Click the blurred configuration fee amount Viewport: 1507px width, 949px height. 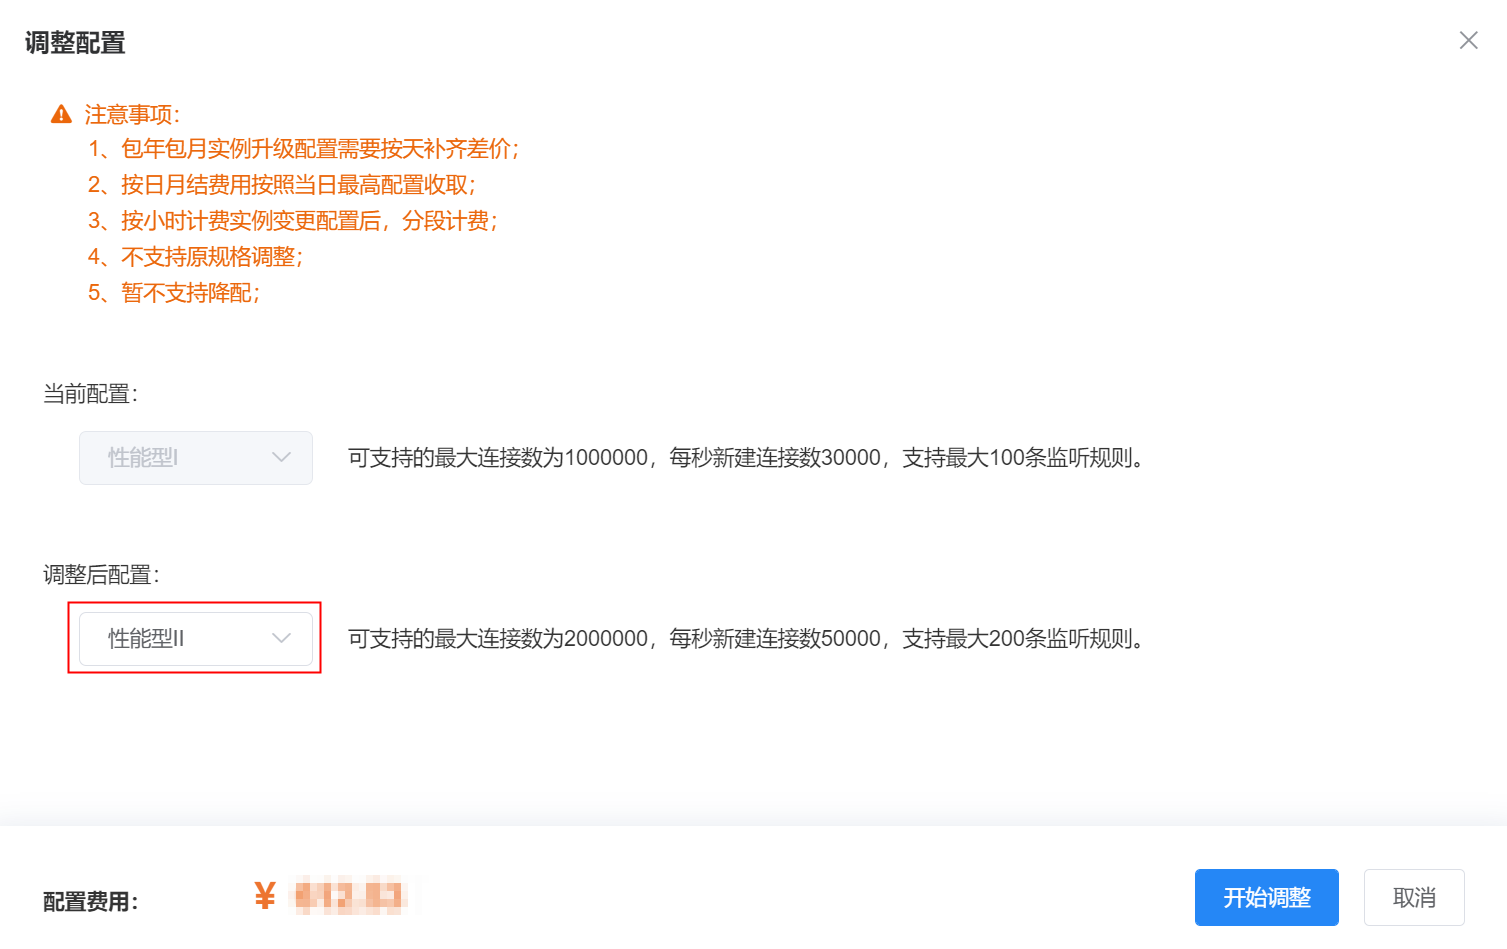(x=348, y=896)
